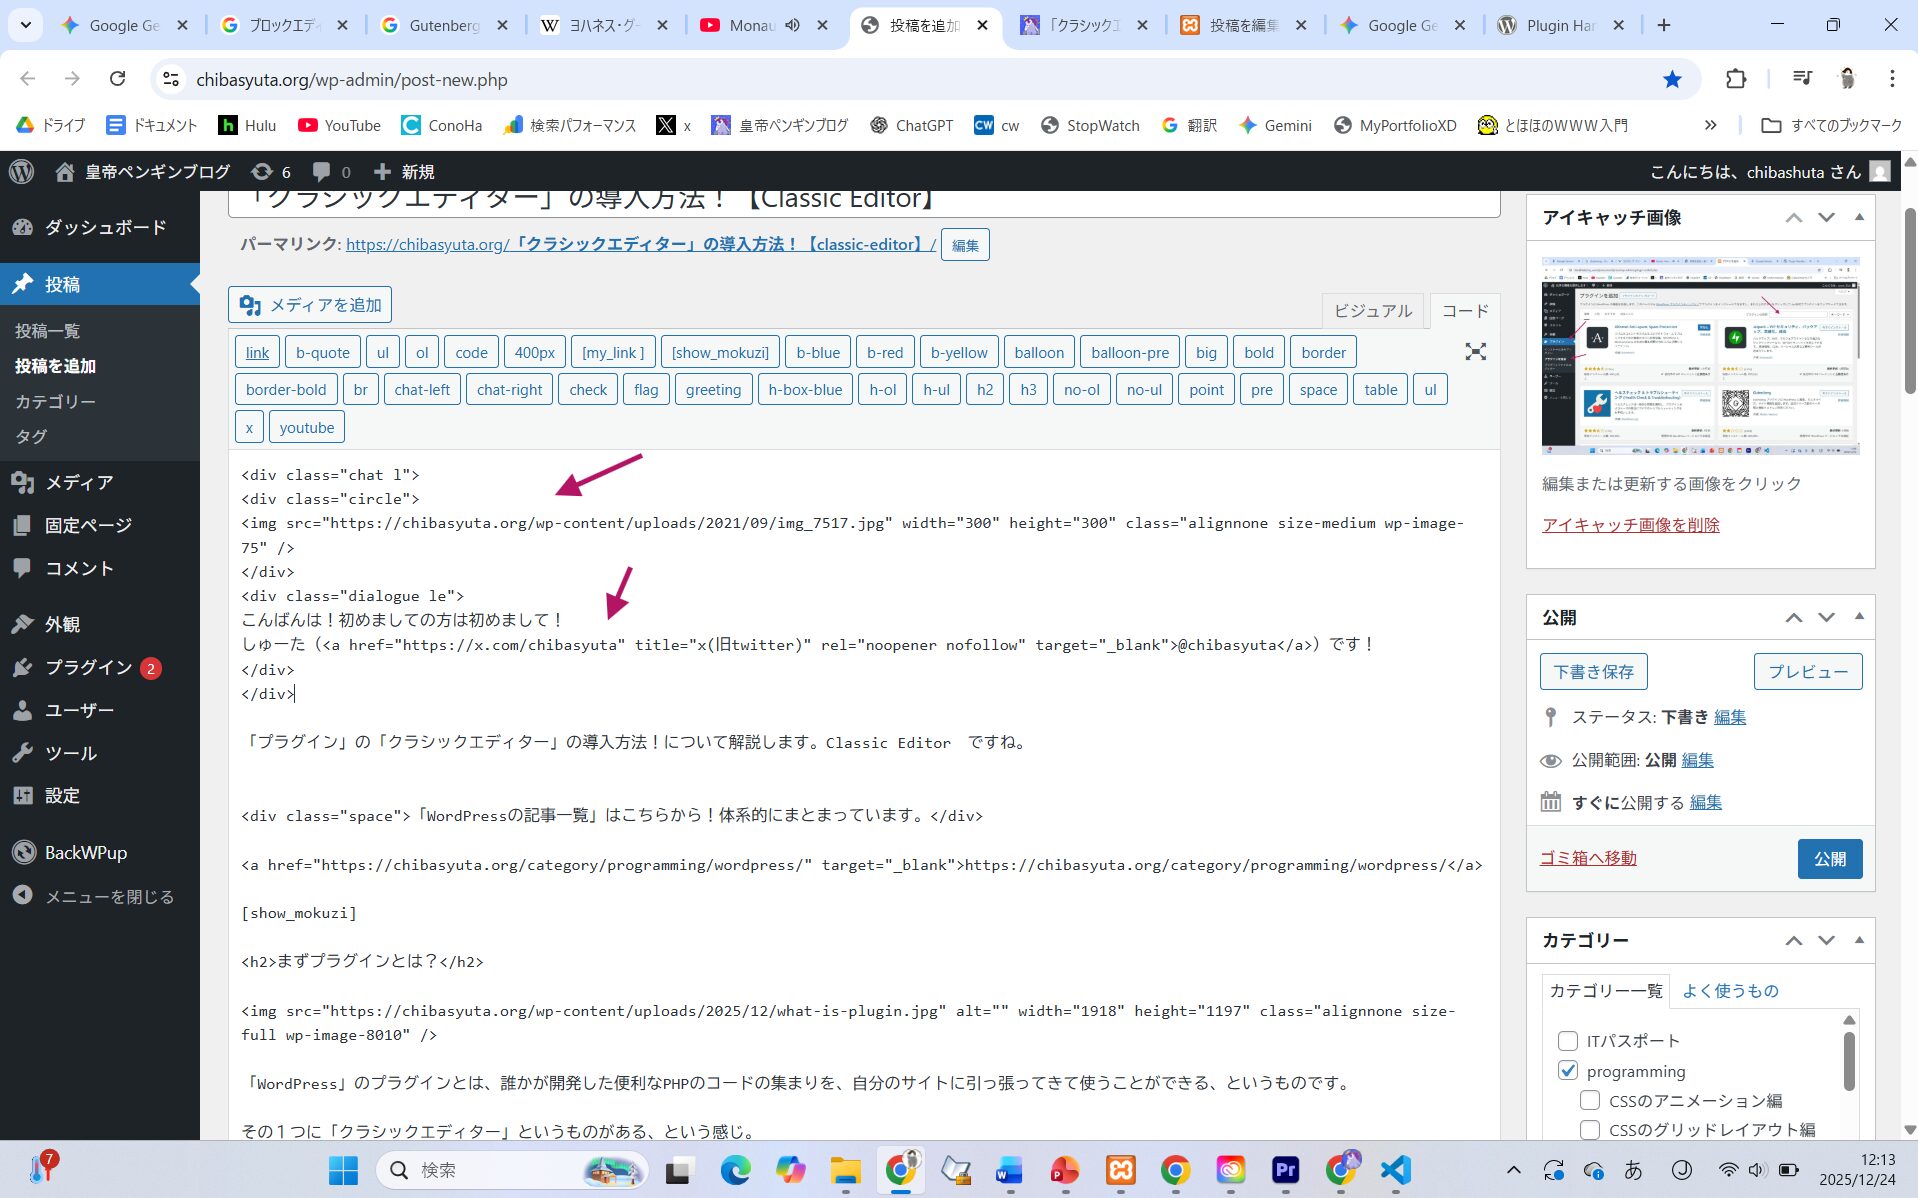Open the Windows Start menu
This screenshot has width=1918, height=1198.
(343, 1169)
